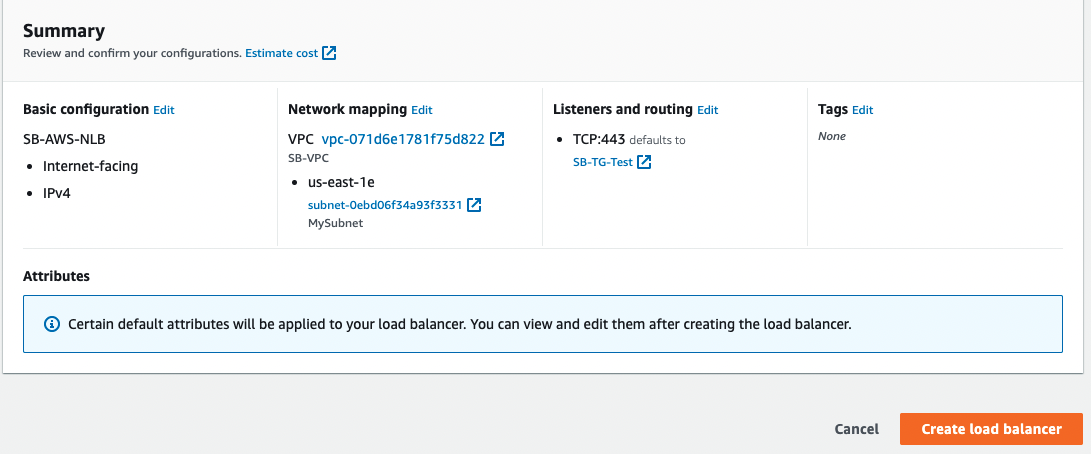Open the Estimate cost external link icon
Viewport: 1091px width, 454px height.
pos(329,53)
